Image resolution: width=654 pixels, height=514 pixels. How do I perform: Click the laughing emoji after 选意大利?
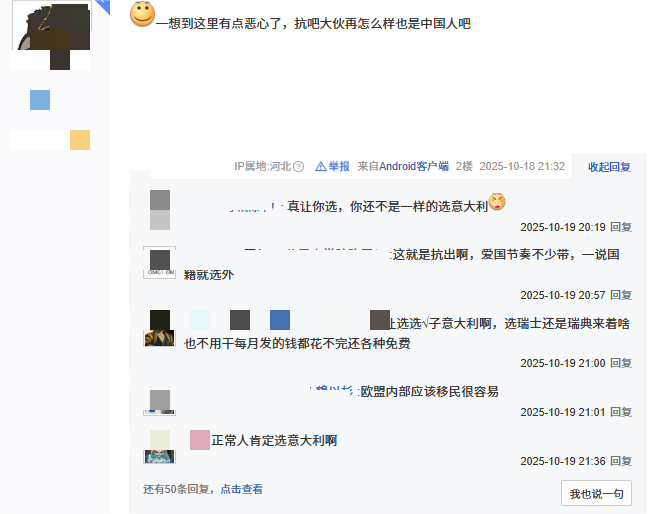coord(497,202)
